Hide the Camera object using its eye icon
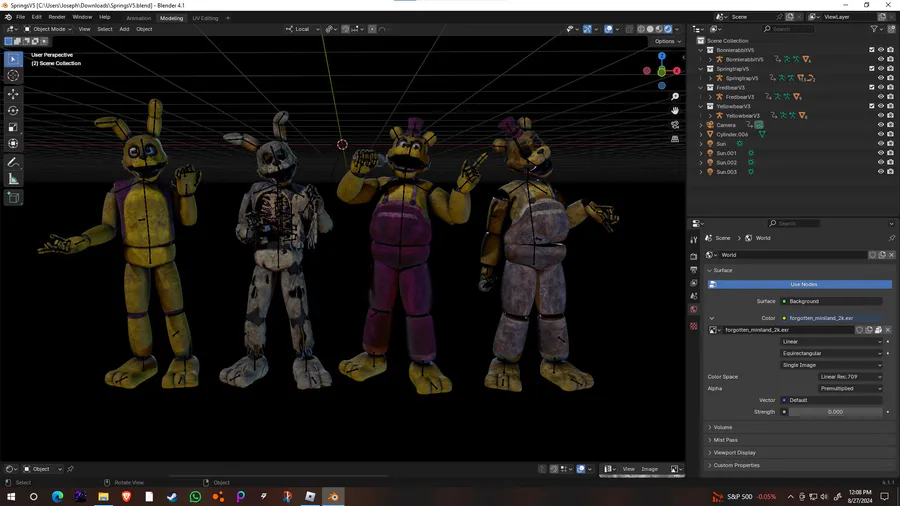Image resolution: width=900 pixels, height=506 pixels. pyautogui.click(x=881, y=125)
